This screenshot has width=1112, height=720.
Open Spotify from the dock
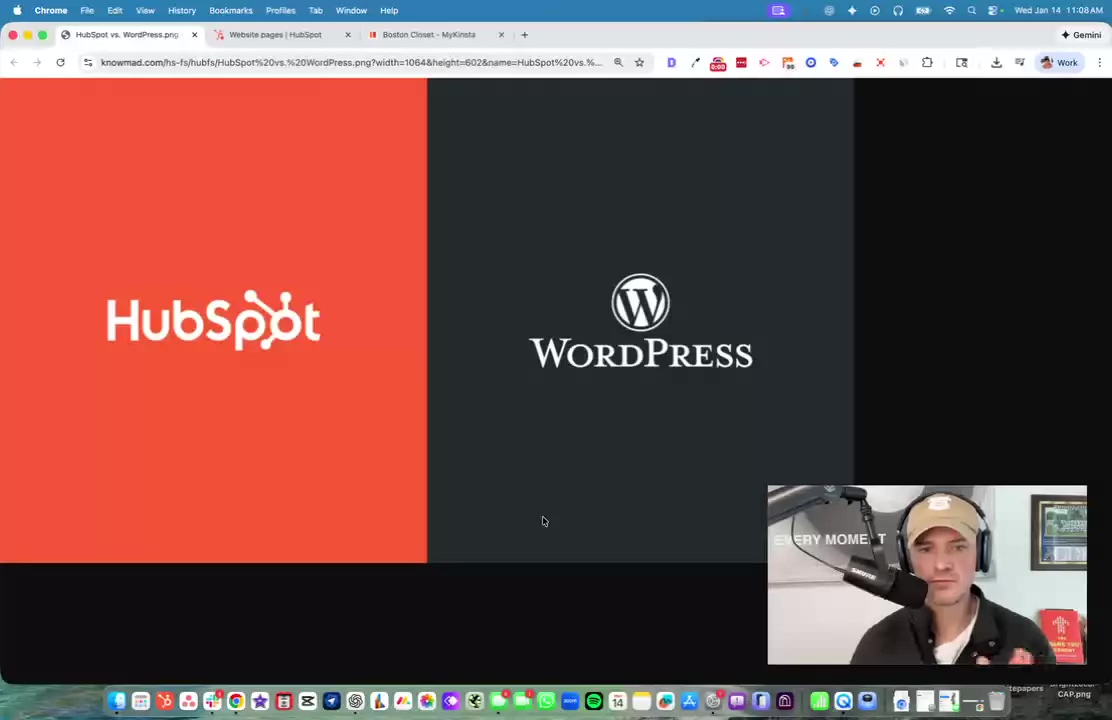click(594, 701)
